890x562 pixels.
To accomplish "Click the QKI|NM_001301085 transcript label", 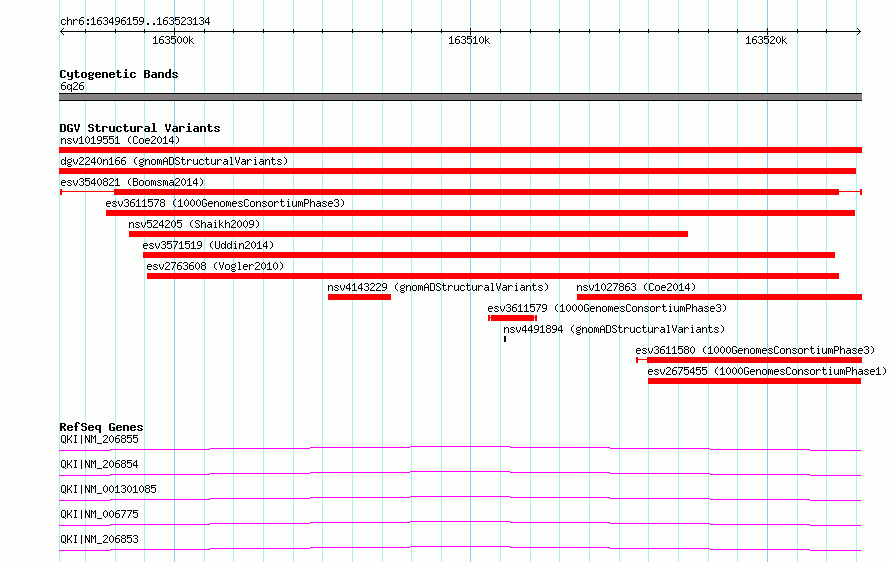I will pyautogui.click(x=108, y=489).
